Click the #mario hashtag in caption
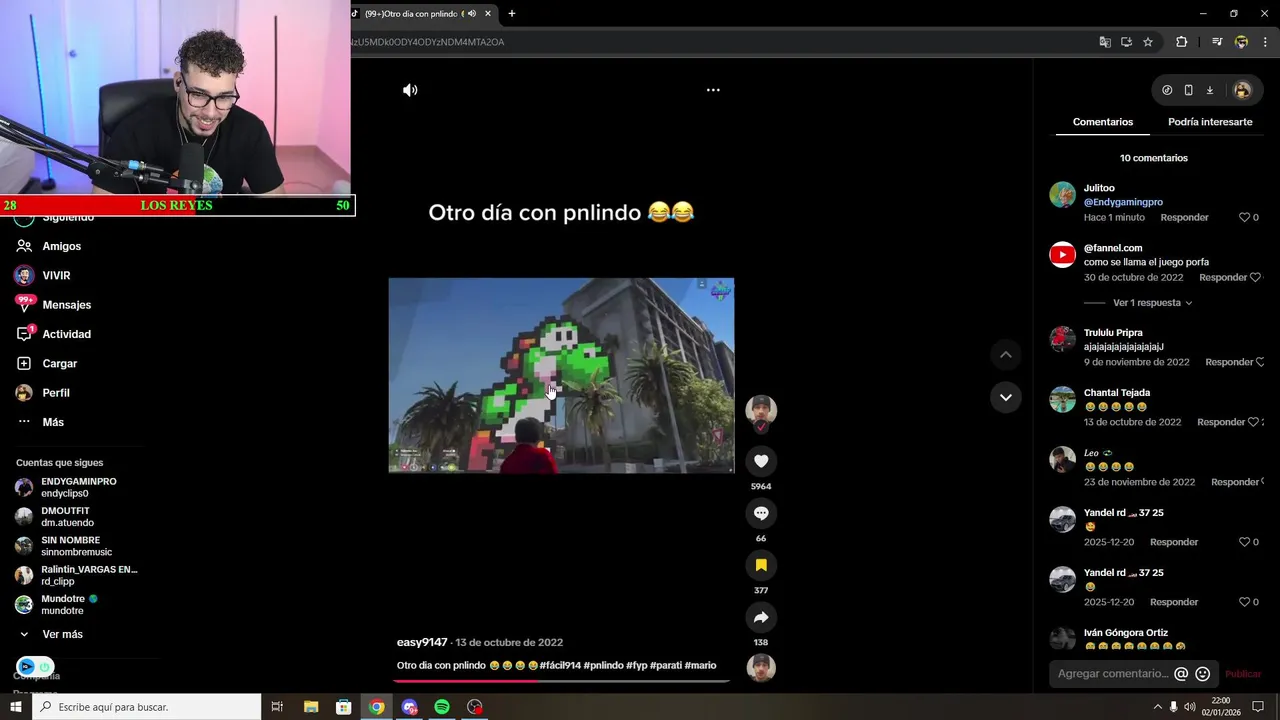The width and height of the screenshot is (1280, 720). pyautogui.click(x=700, y=665)
